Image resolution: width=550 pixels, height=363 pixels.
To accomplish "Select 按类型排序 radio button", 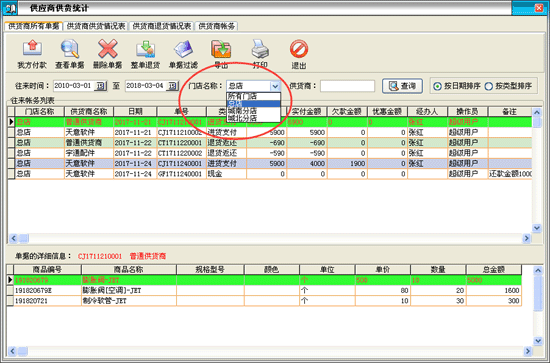I will [489, 86].
